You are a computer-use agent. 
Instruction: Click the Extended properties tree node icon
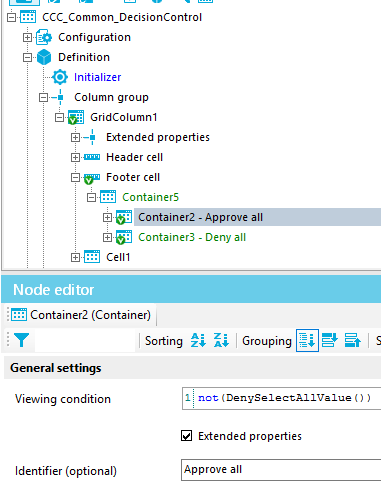coord(92,137)
